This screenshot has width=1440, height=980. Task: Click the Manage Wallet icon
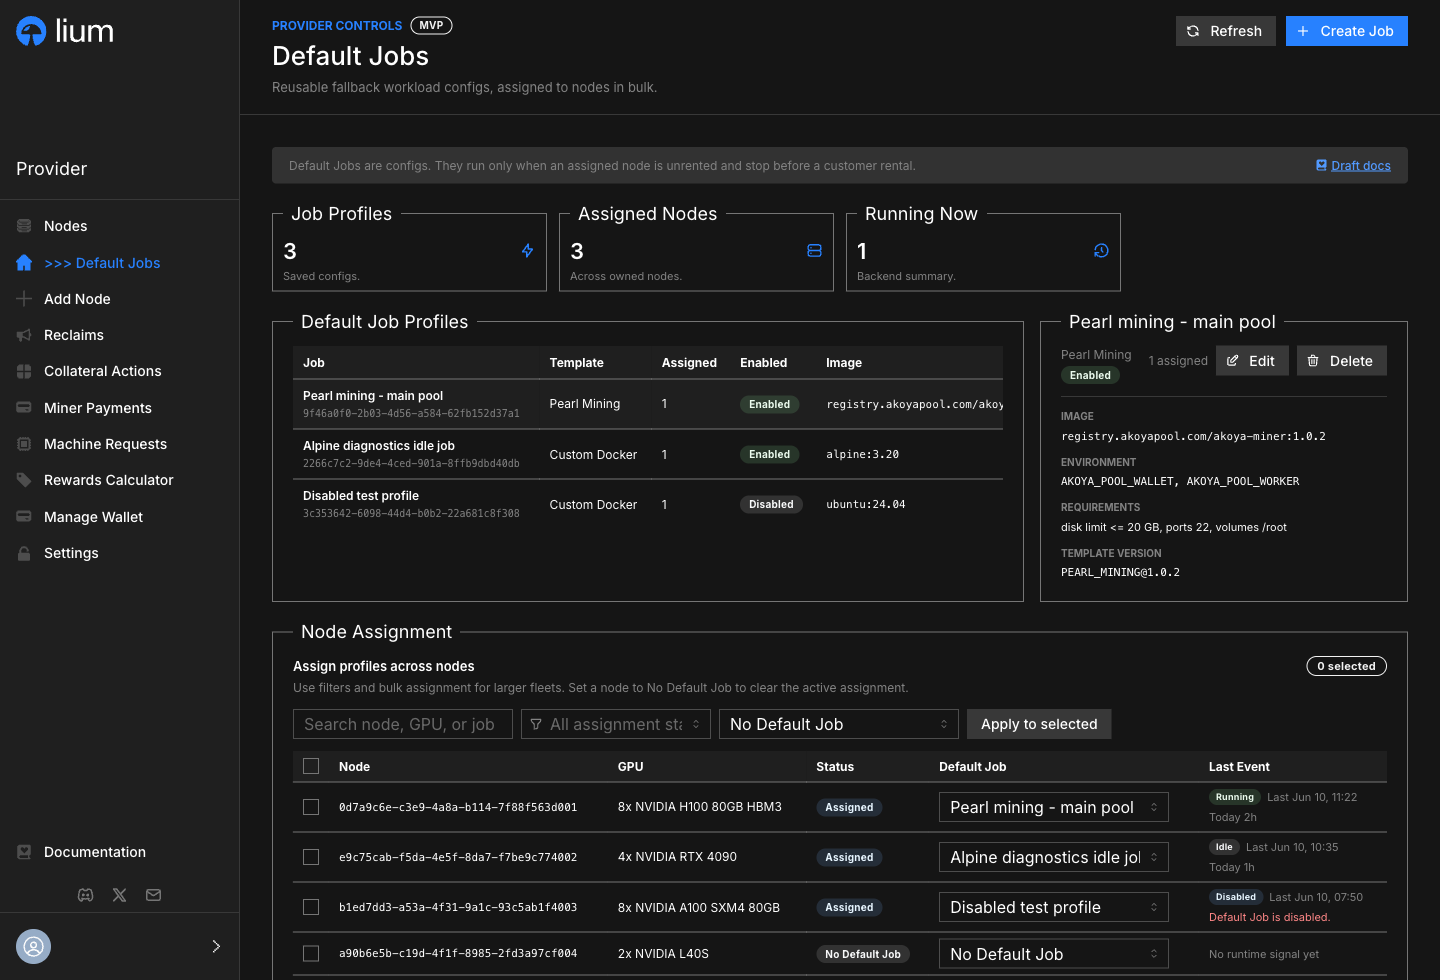(x=24, y=517)
